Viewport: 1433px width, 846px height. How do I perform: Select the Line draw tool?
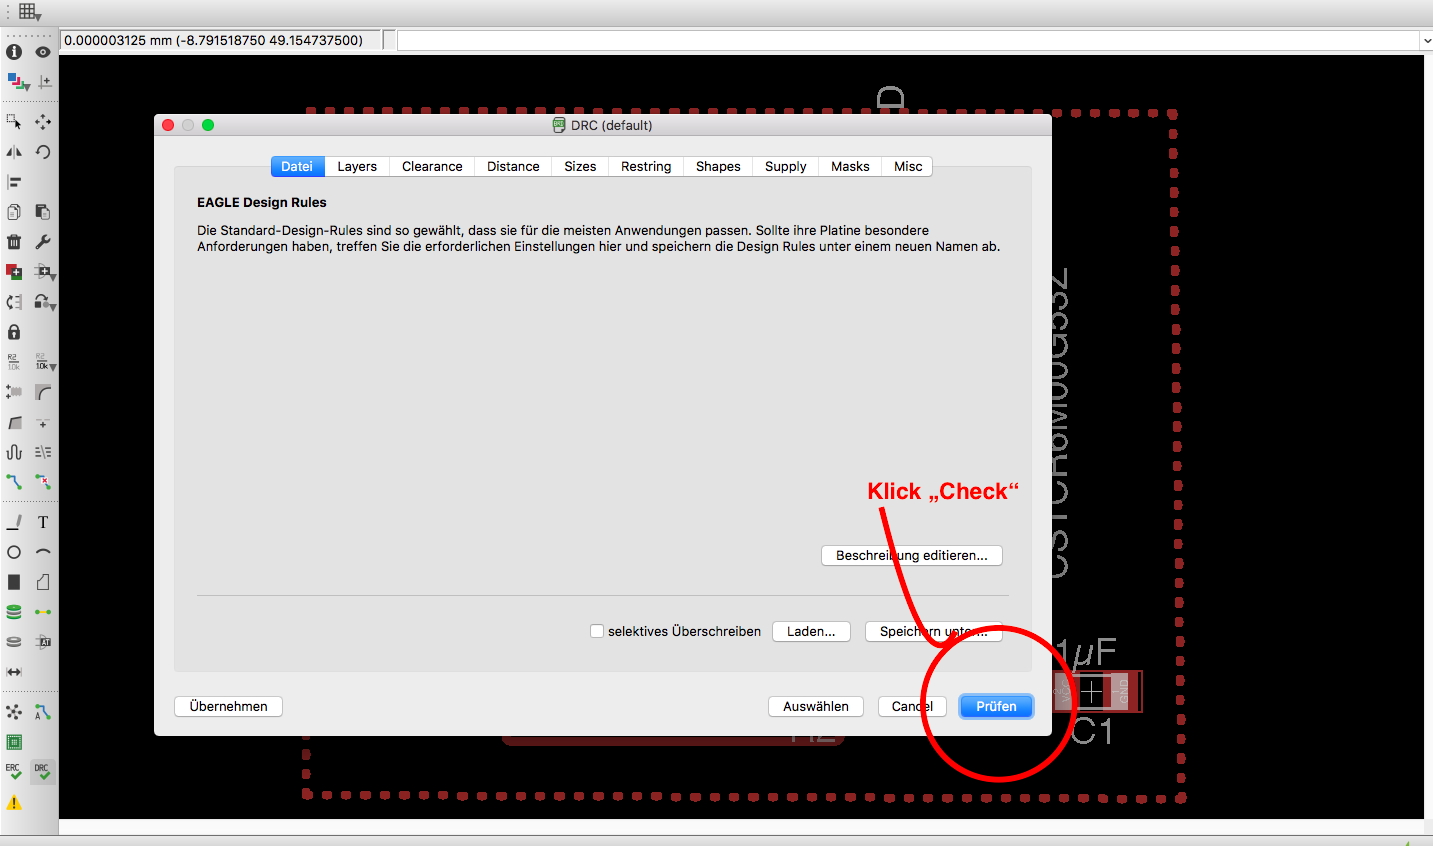click(14, 522)
